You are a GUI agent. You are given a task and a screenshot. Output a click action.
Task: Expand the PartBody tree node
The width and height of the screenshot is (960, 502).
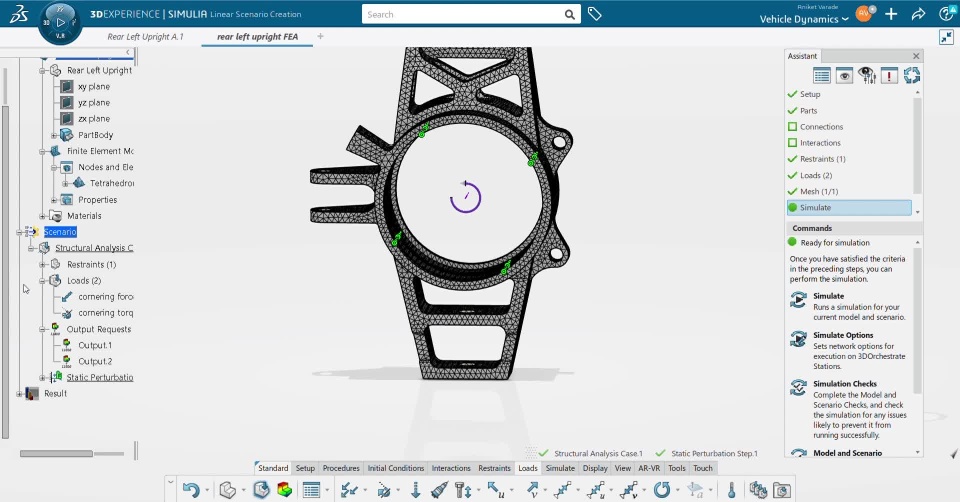(54, 135)
